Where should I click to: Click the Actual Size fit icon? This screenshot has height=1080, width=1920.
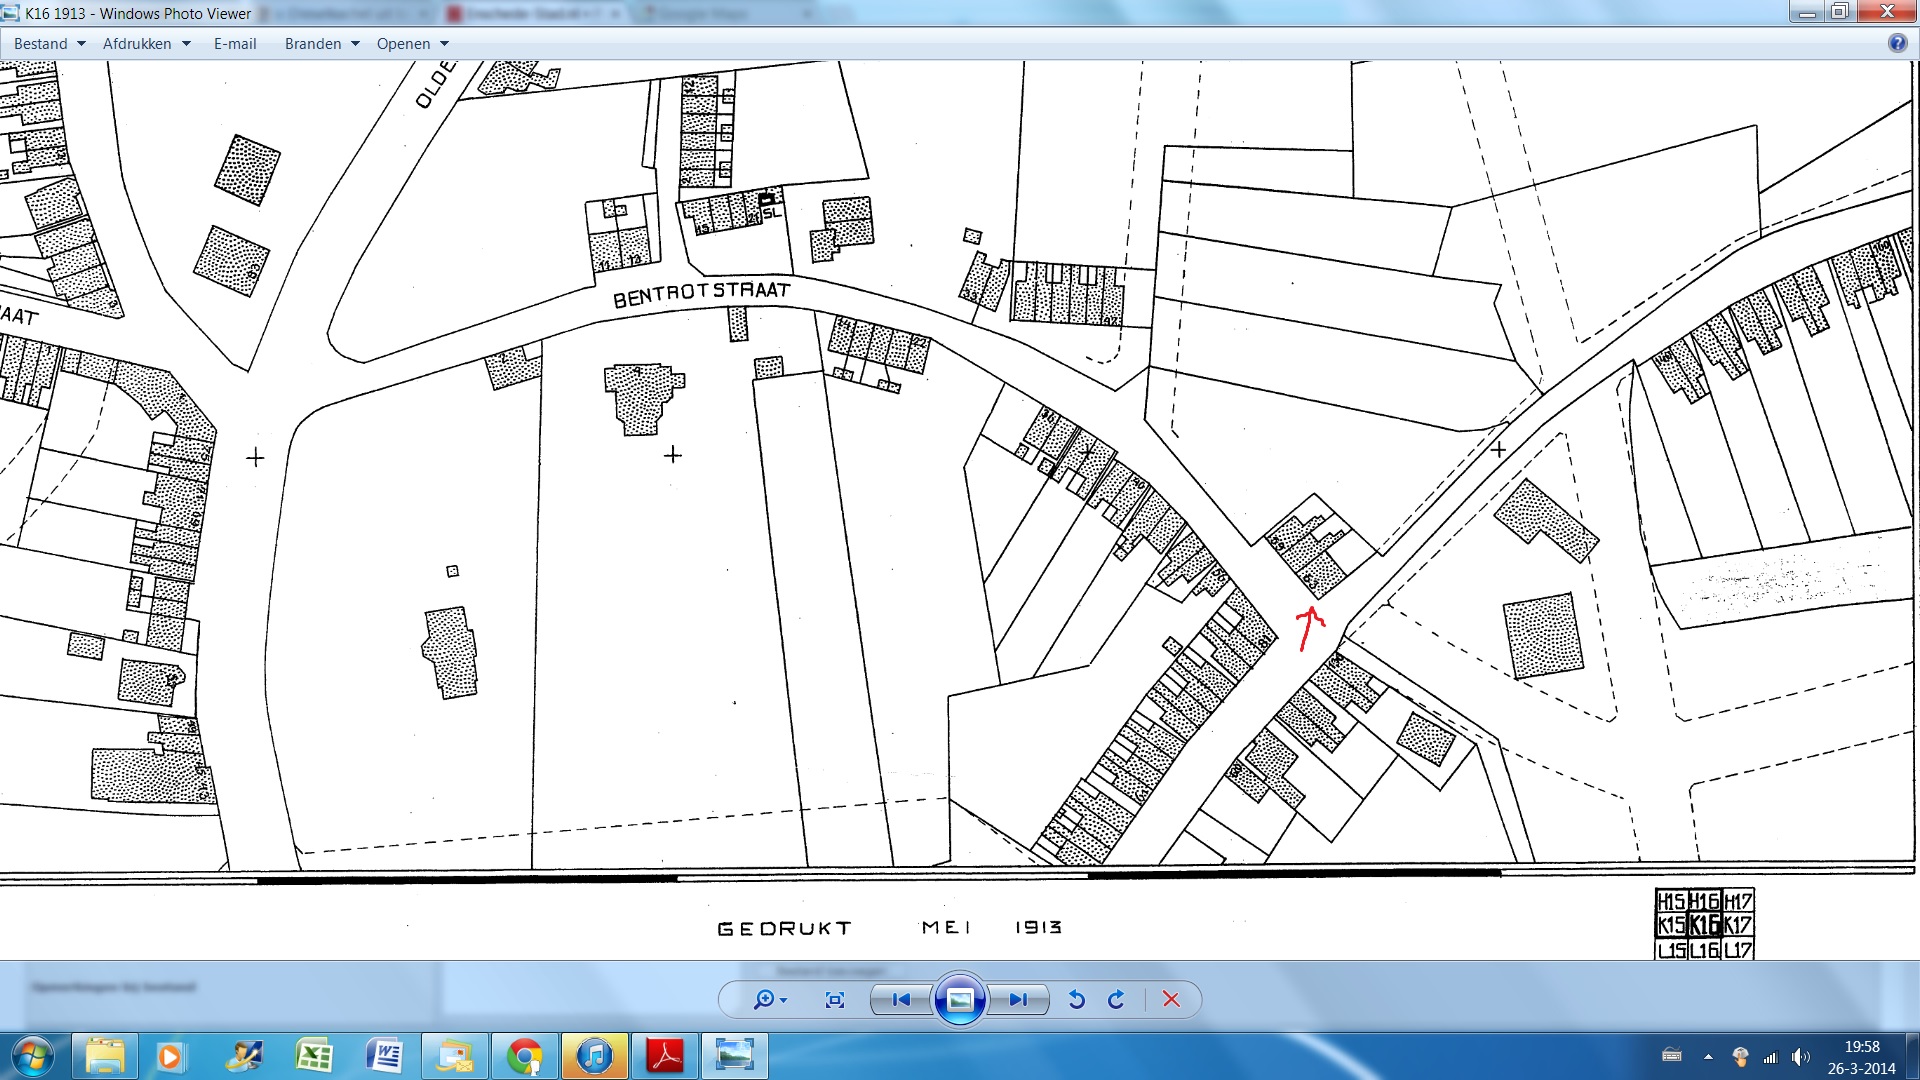[x=835, y=999]
